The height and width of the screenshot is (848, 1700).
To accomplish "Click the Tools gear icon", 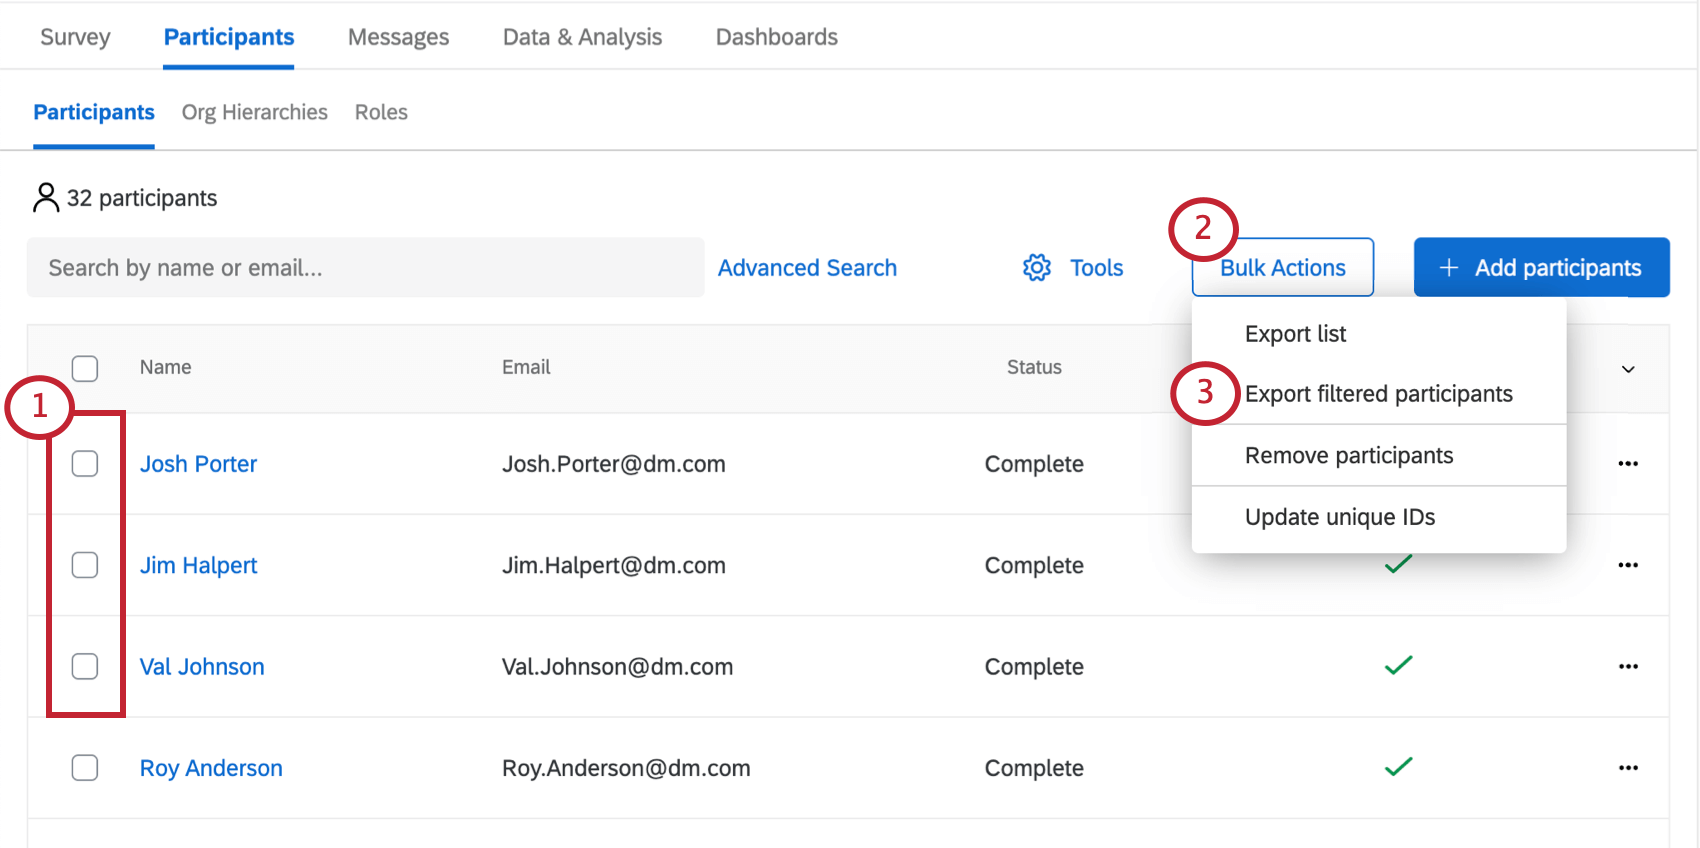I will [x=1037, y=268].
